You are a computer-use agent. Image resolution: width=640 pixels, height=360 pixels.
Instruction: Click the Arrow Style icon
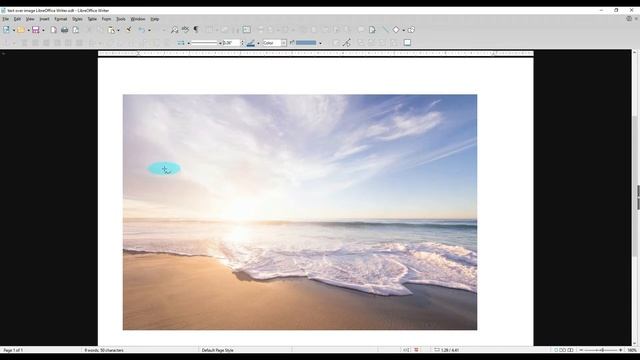tap(181, 42)
